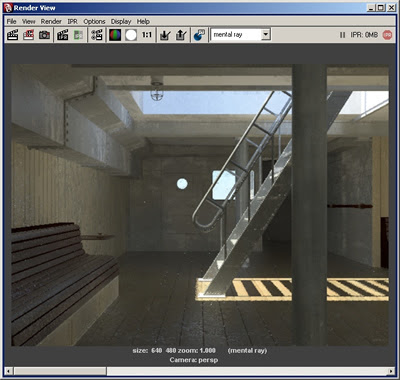Open the Render menu
Viewport: 400px width, 380px height.
coord(51,21)
